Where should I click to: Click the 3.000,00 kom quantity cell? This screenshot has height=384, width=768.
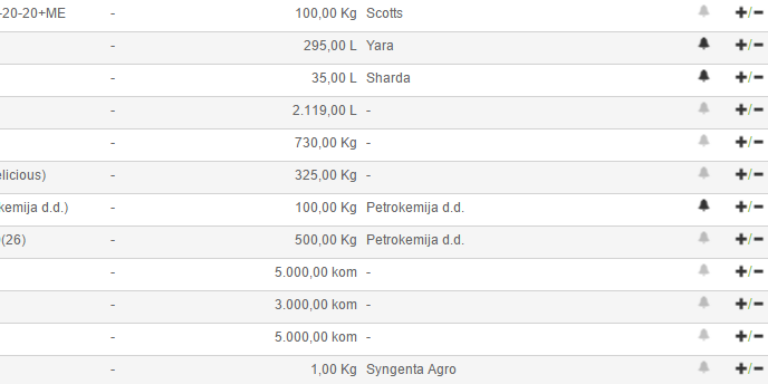click(x=315, y=305)
